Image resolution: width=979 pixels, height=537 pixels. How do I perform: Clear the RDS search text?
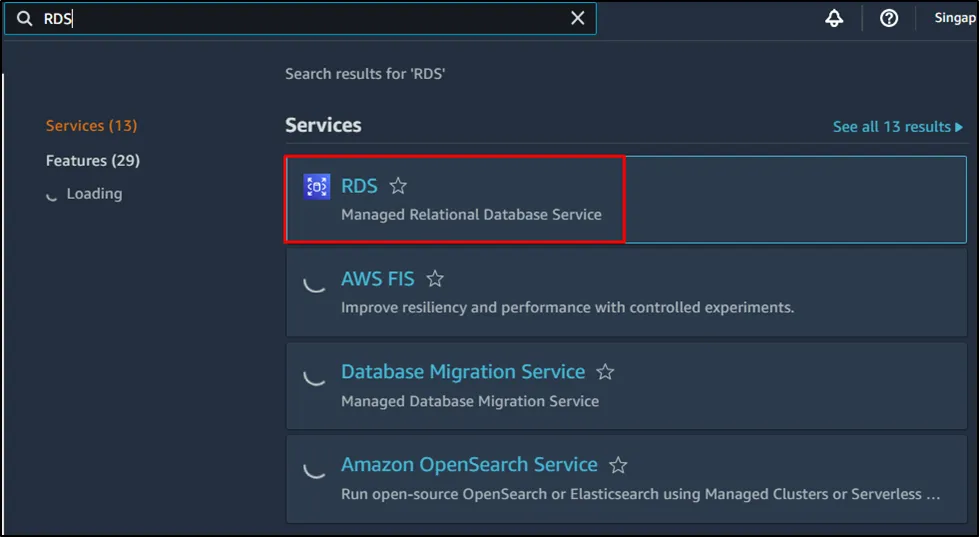point(578,19)
